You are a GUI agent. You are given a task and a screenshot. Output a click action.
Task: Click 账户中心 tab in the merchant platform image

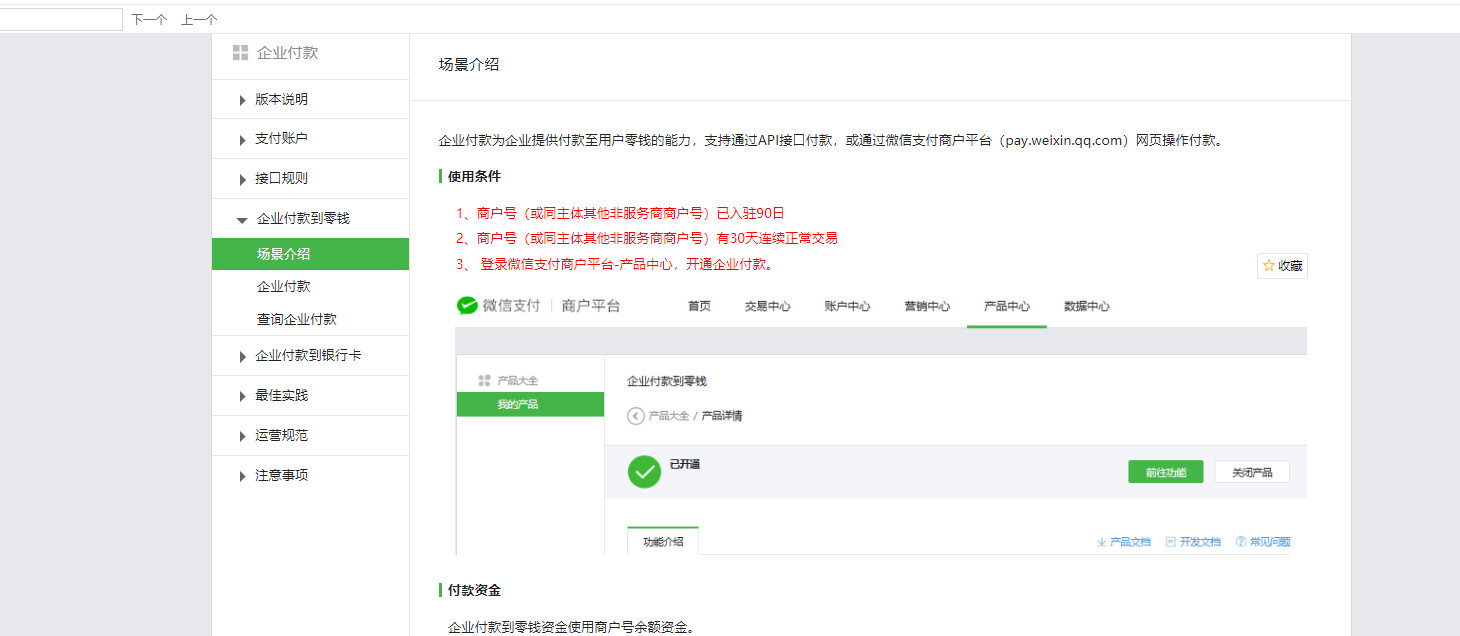click(x=847, y=306)
